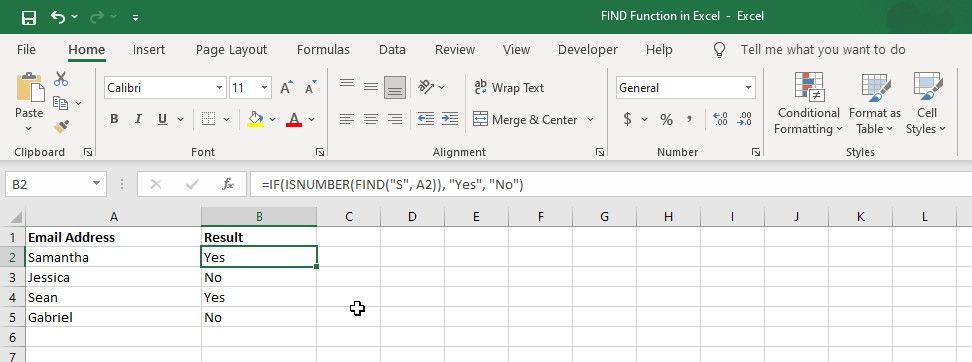Open Format as Table gallery
972x362 pixels.
pyautogui.click(x=875, y=104)
